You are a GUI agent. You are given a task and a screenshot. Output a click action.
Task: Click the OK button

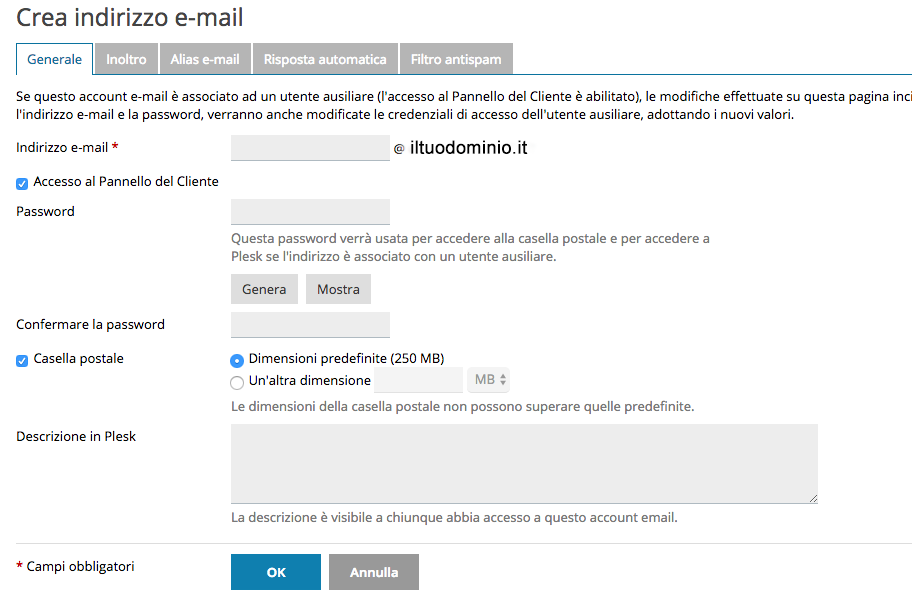click(276, 572)
